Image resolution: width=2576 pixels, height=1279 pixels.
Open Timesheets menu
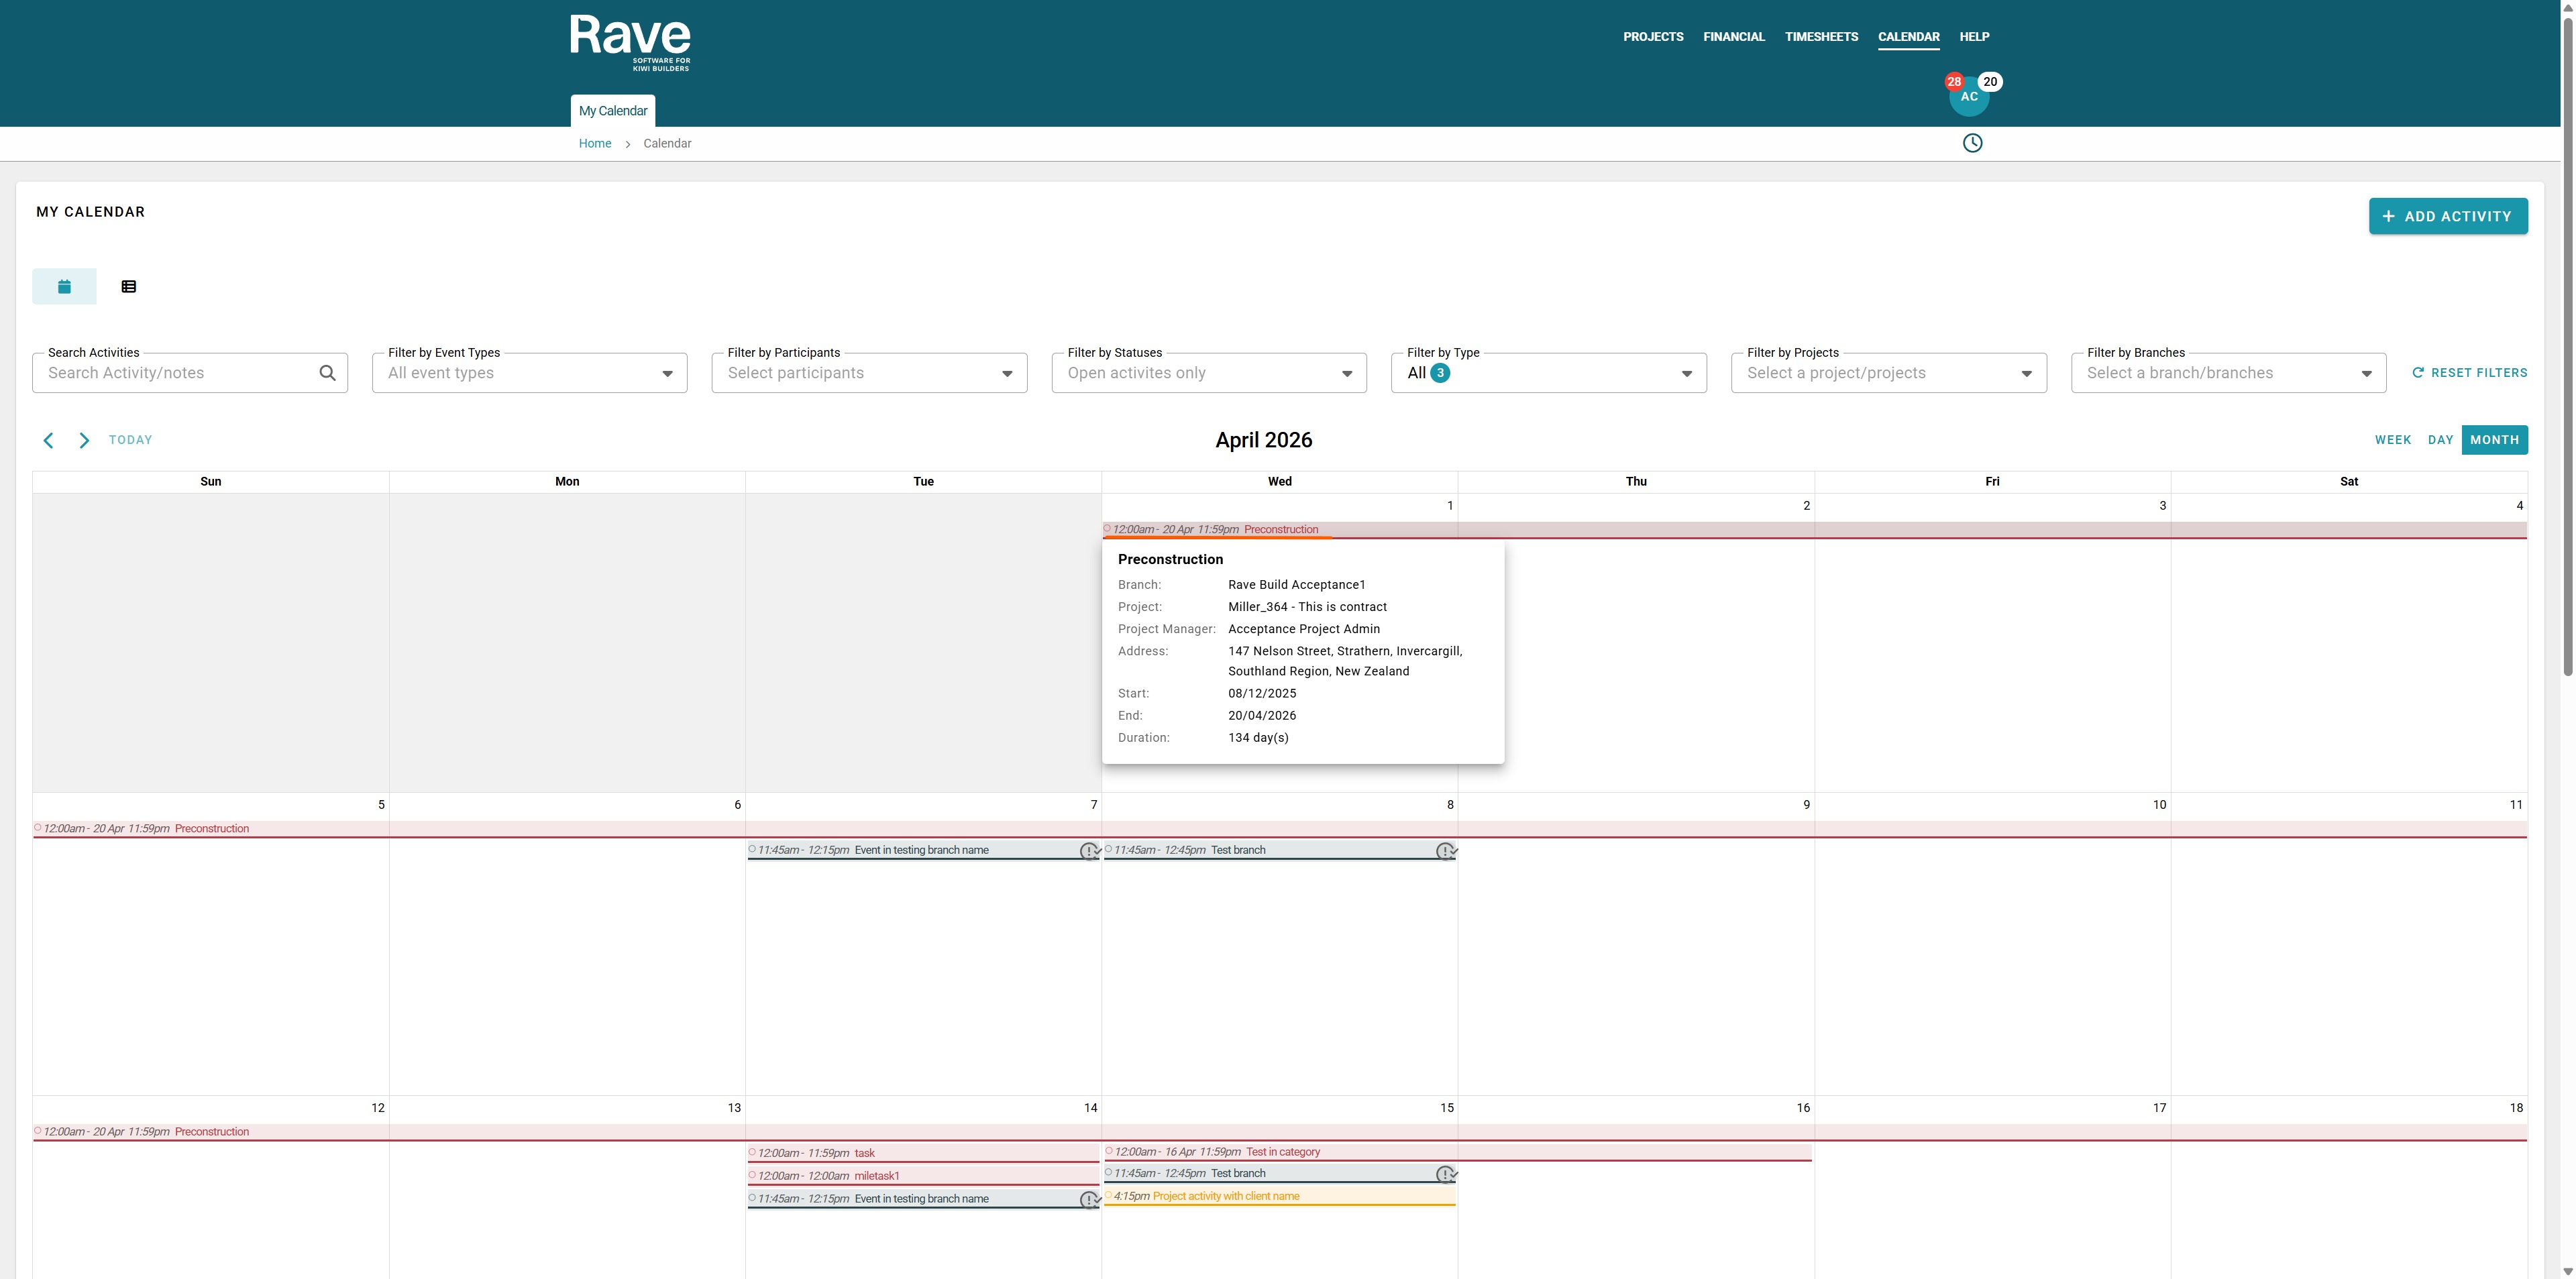pyautogui.click(x=1821, y=37)
